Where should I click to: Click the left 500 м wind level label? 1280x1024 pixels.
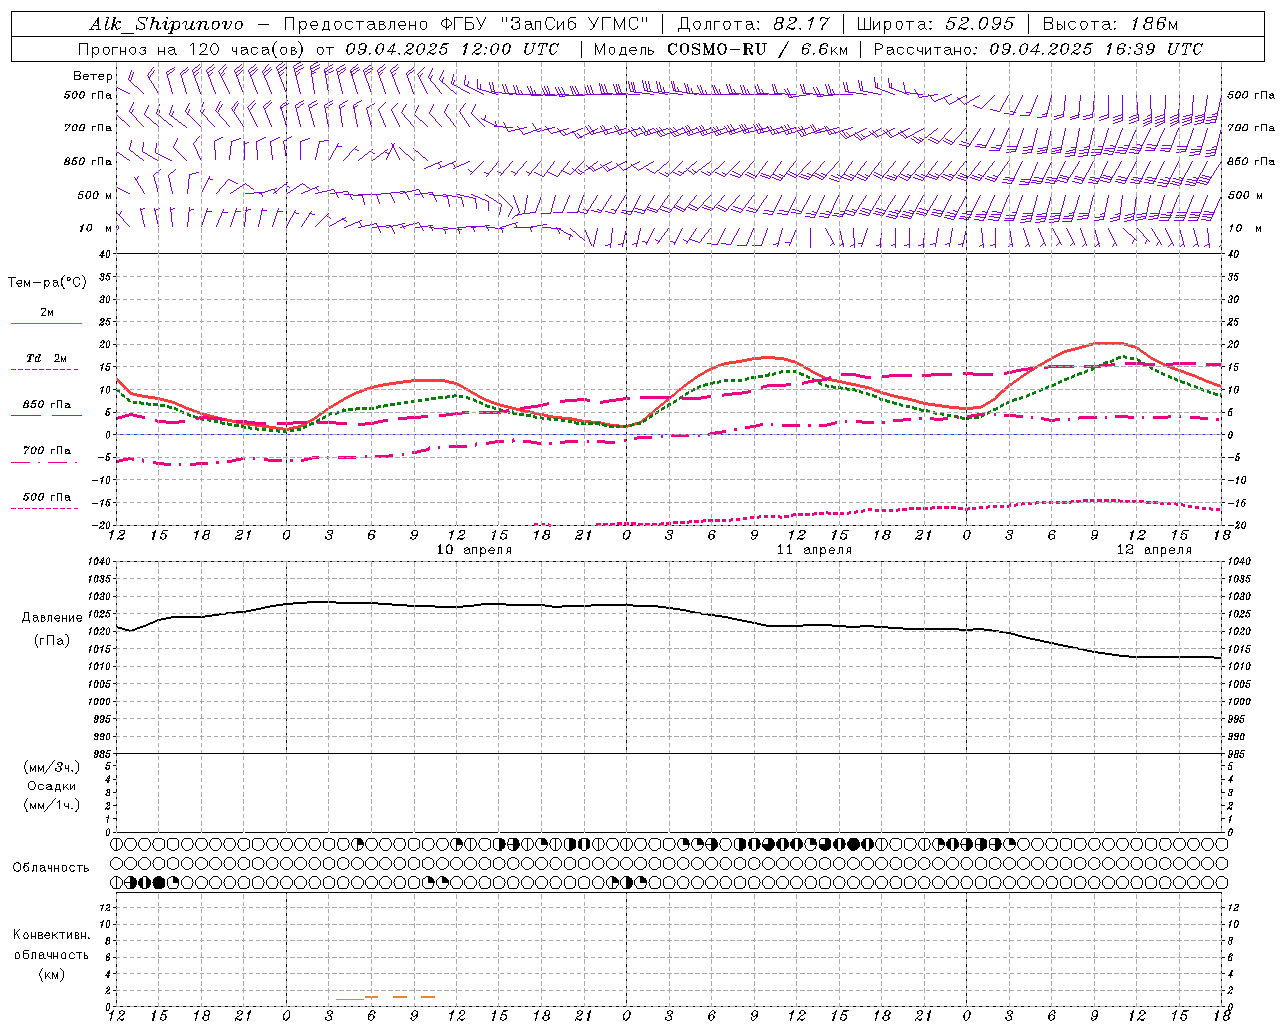(x=94, y=195)
